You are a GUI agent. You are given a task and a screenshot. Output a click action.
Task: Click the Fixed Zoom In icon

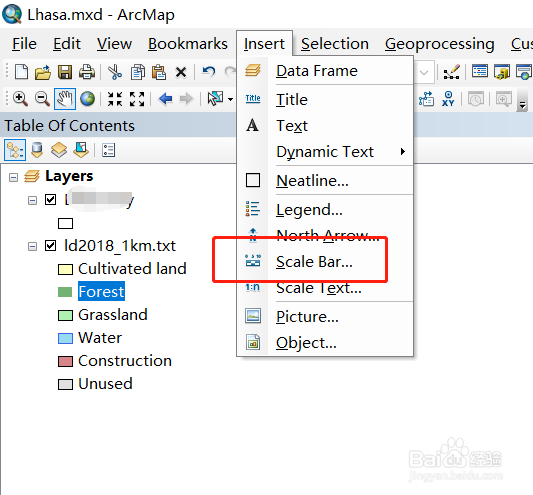coord(115,99)
